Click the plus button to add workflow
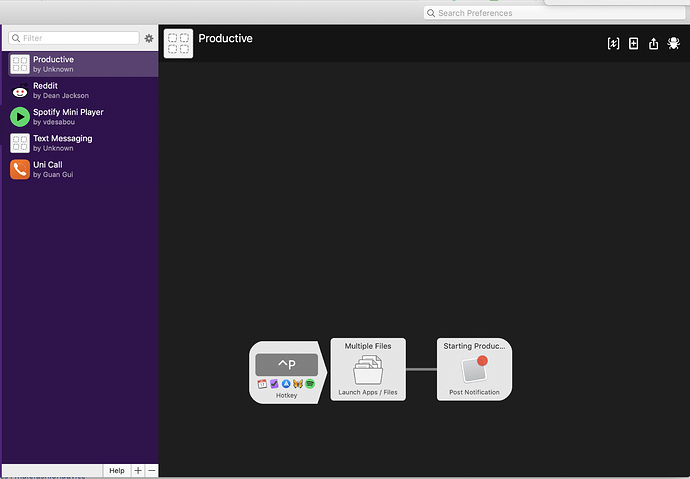690x479 pixels. tap(138, 471)
